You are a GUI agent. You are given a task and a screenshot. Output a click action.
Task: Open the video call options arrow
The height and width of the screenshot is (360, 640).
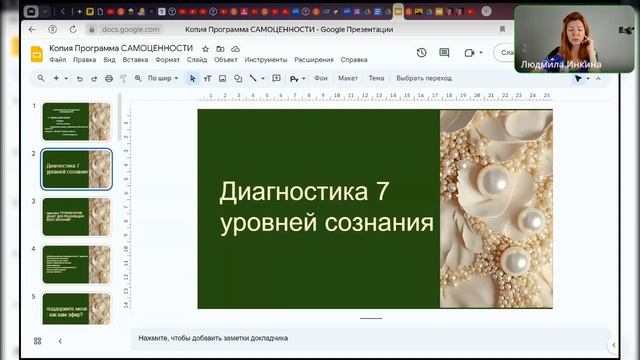(x=481, y=53)
